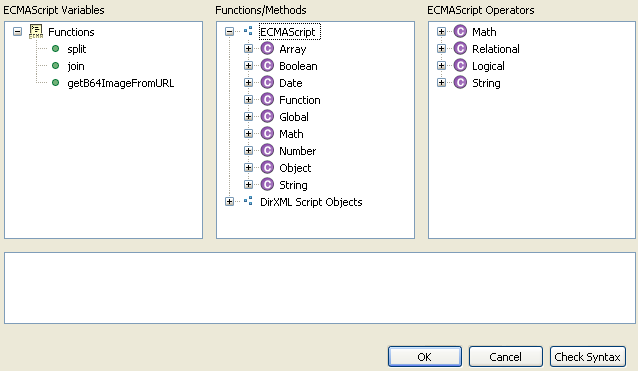Screen dimensions: 638x371
Task: Click the purple class icon for Array
Action: [x=267, y=49]
